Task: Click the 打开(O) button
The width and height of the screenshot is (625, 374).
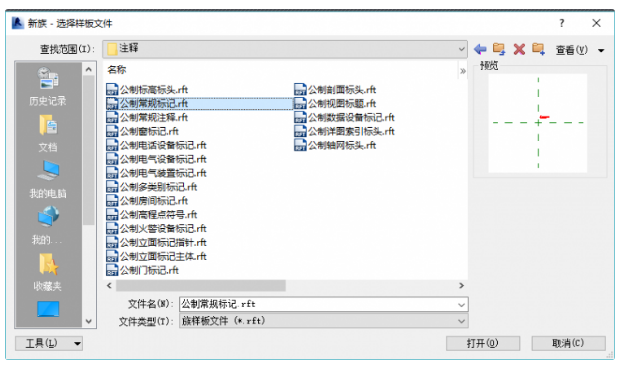Action: tap(483, 343)
